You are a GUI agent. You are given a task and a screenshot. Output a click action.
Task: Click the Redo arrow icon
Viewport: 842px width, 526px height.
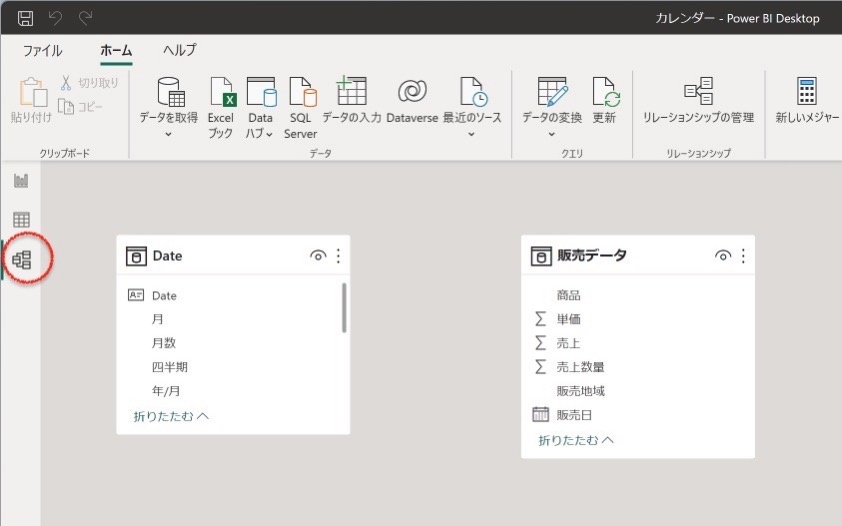[85, 18]
